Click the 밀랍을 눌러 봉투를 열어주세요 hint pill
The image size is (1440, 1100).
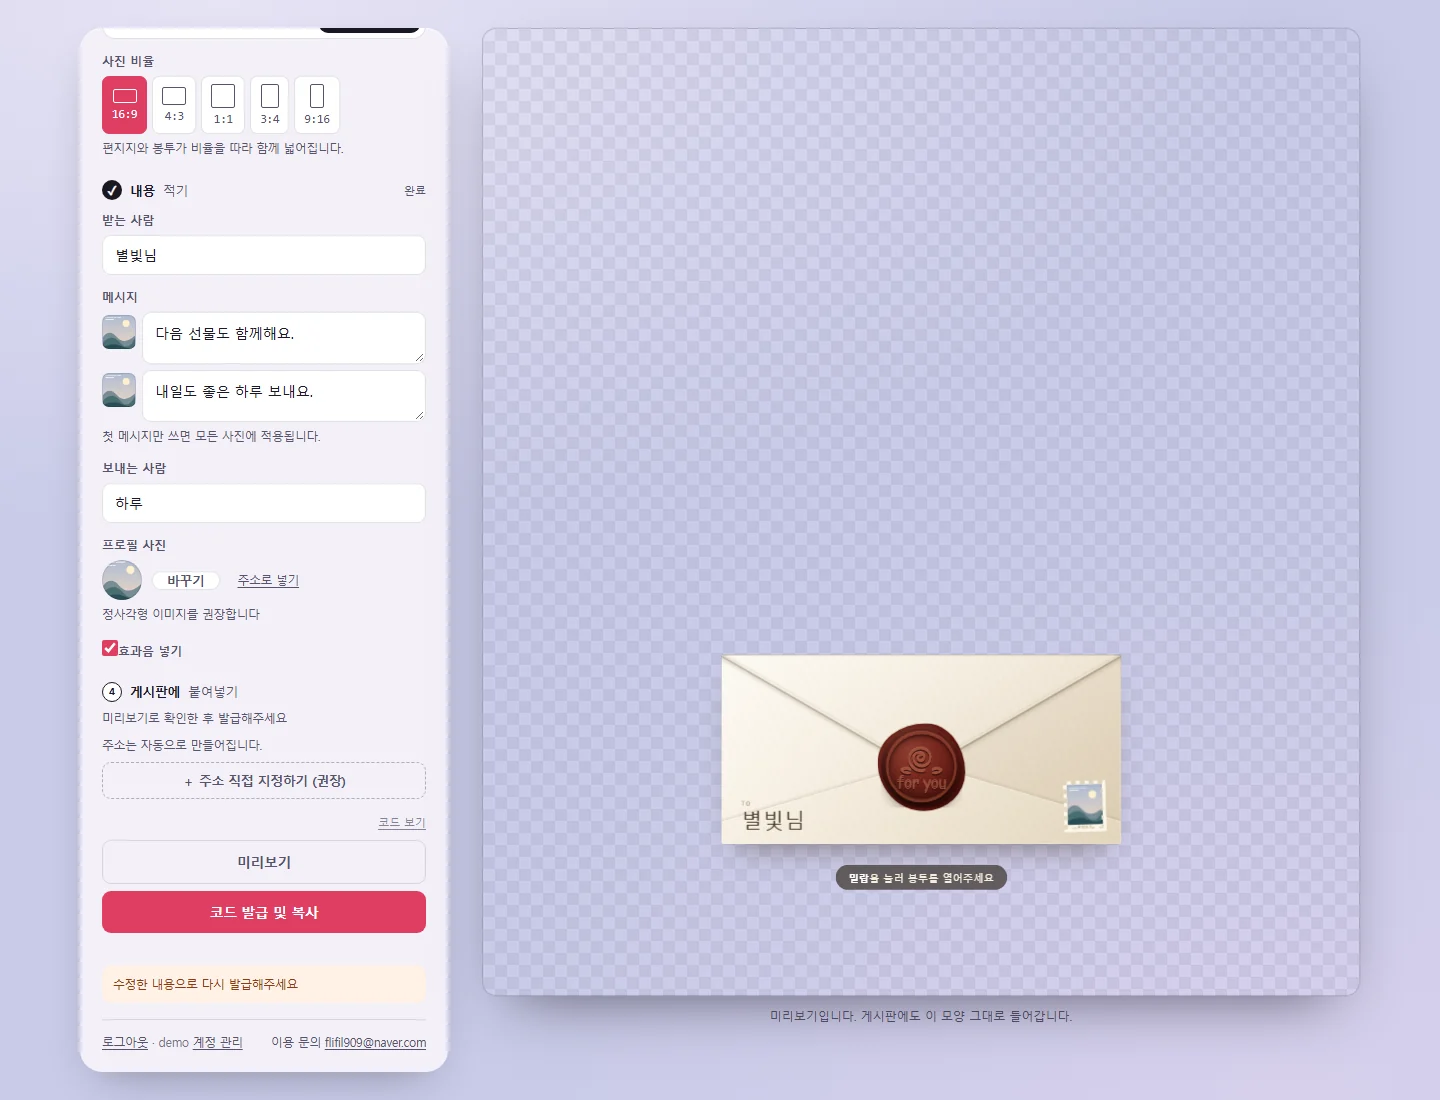point(921,878)
